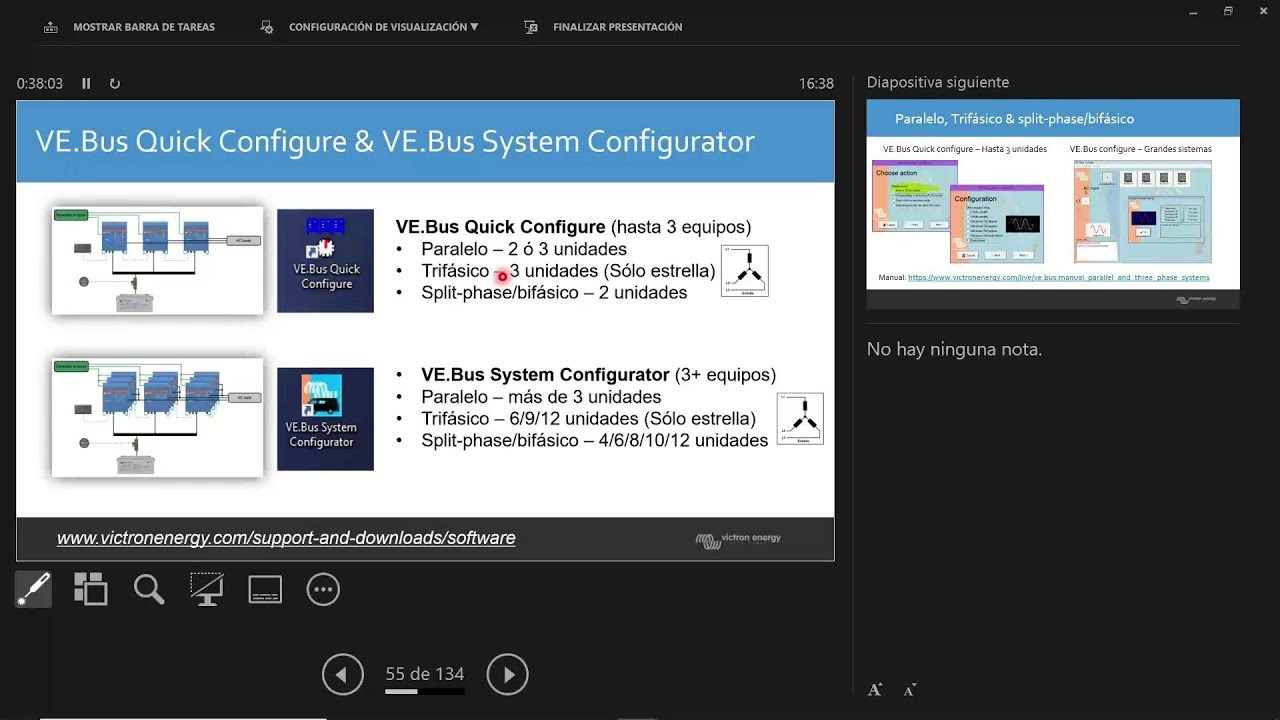The image size is (1280, 720).
Task: Close the presenter view window
Action: pyautogui.click(x=1264, y=11)
